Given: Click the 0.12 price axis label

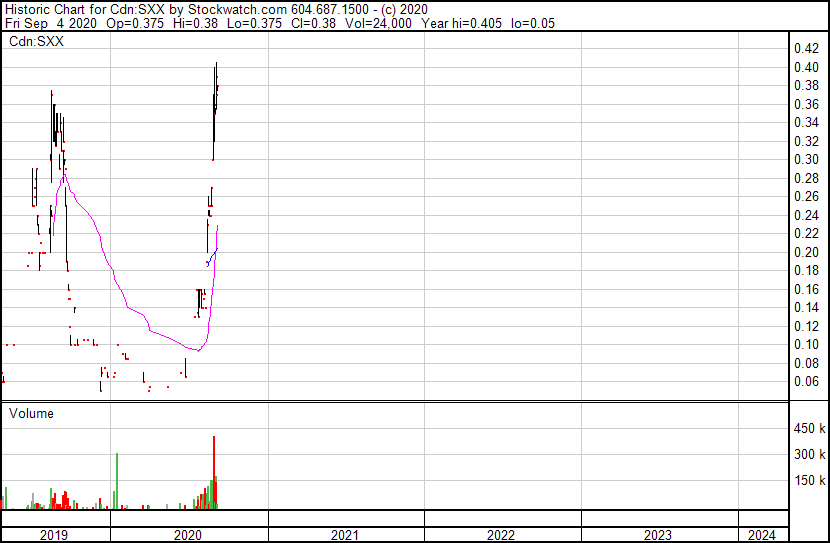Looking at the screenshot, I should pyautogui.click(x=806, y=326).
